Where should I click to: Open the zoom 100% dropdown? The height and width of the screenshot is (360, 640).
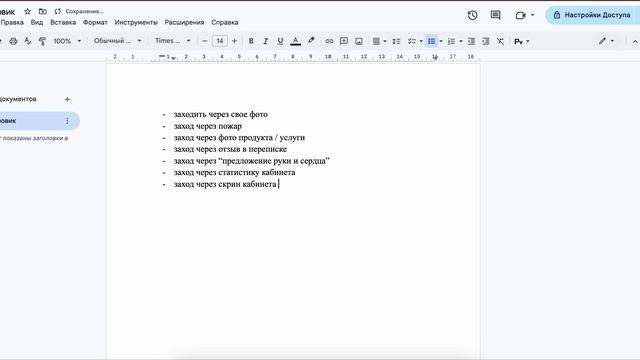(x=67, y=41)
